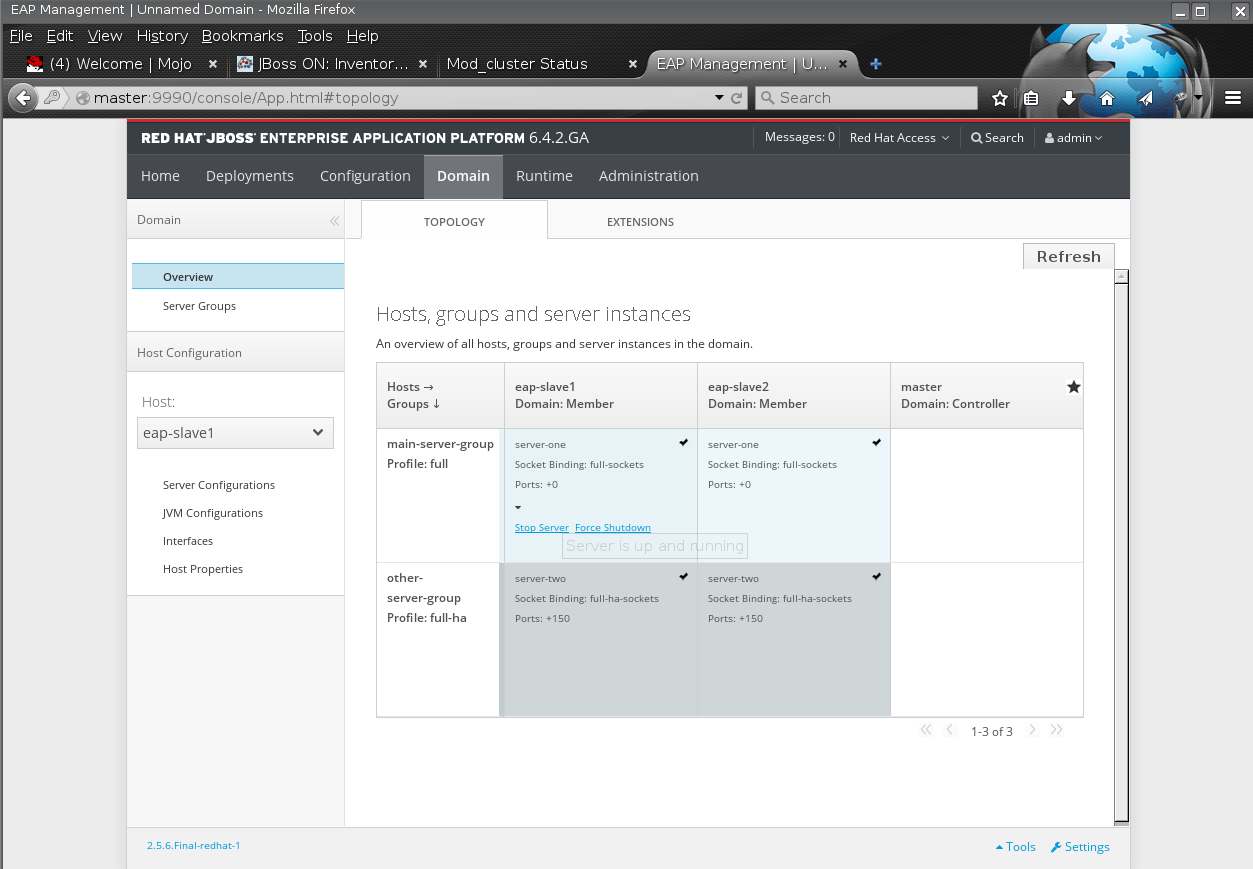Switch to the TOPOLOGY tab
Image resolution: width=1253 pixels, height=869 pixels.
(454, 221)
